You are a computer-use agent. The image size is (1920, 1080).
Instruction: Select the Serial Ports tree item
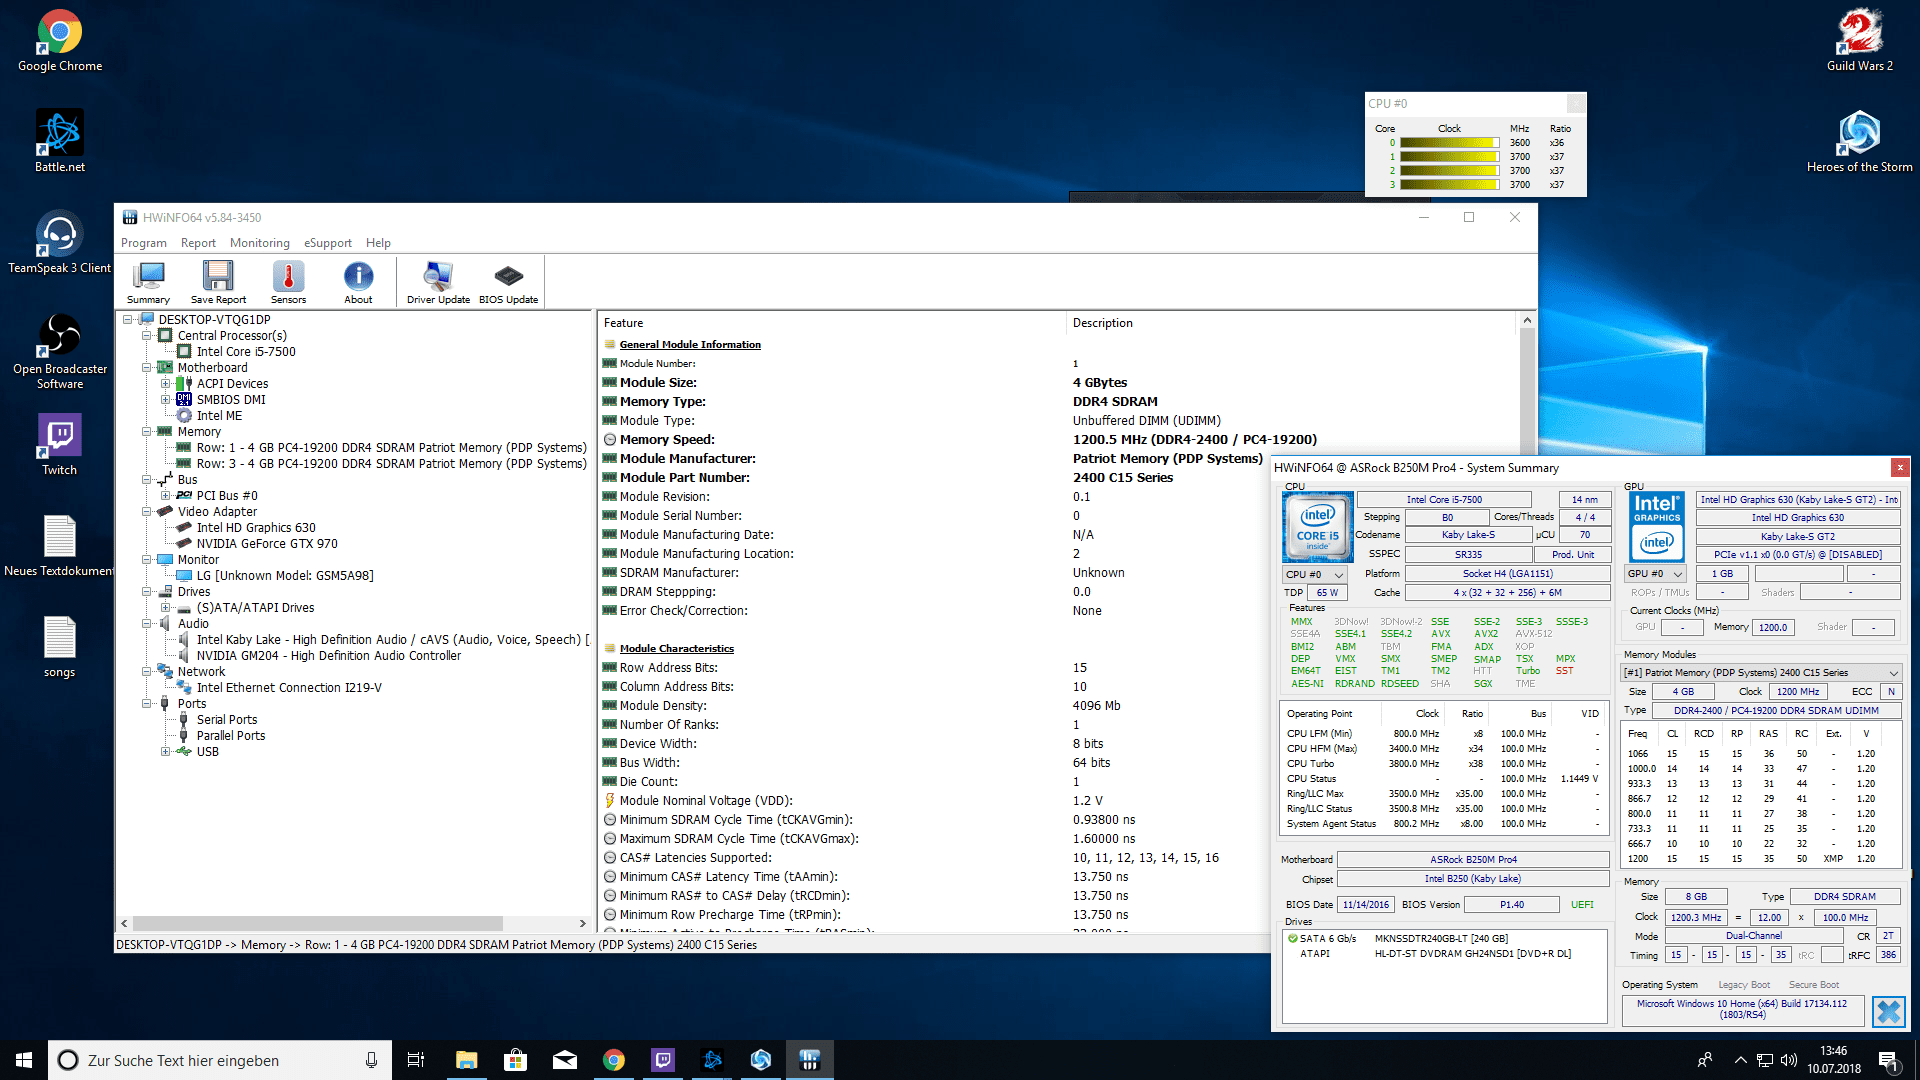227,720
